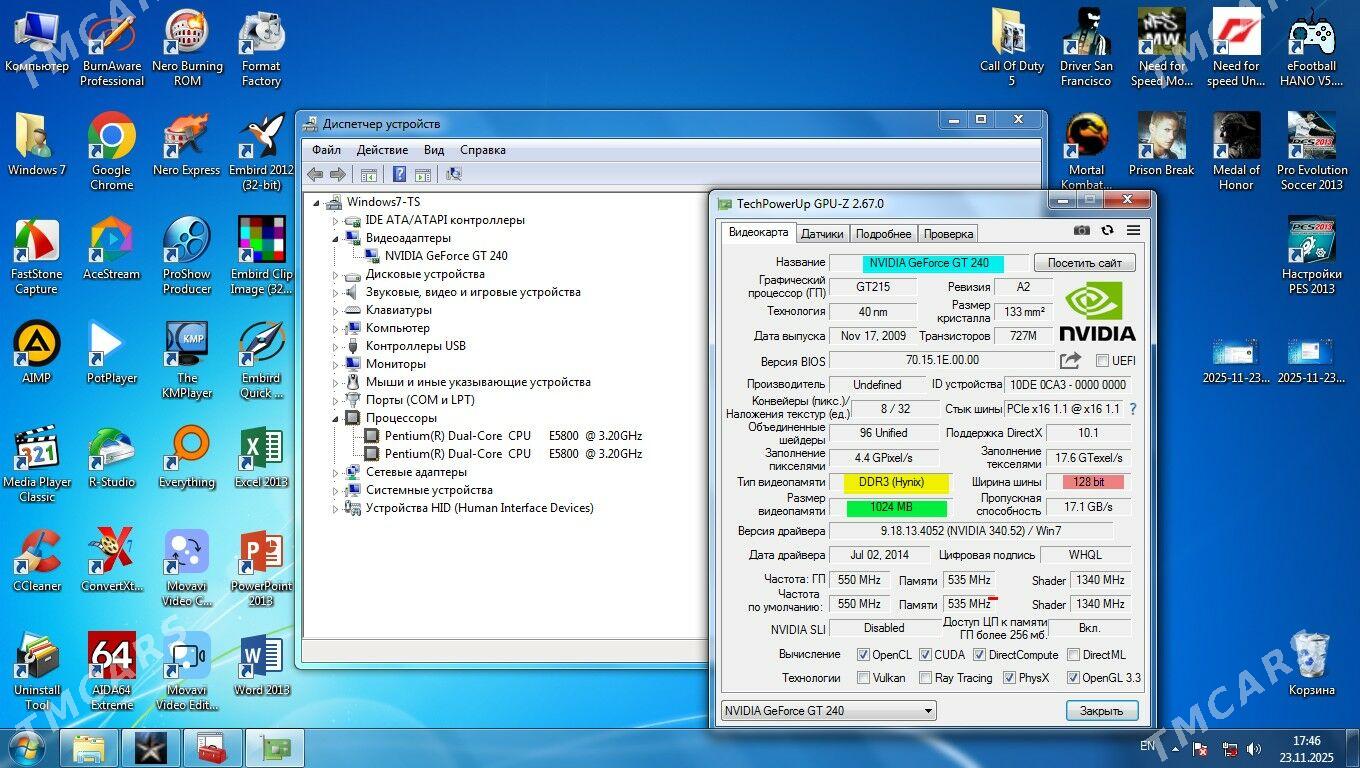Enable the Vulkan checkbox
The image size is (1360, 768).
pos(862,678)
